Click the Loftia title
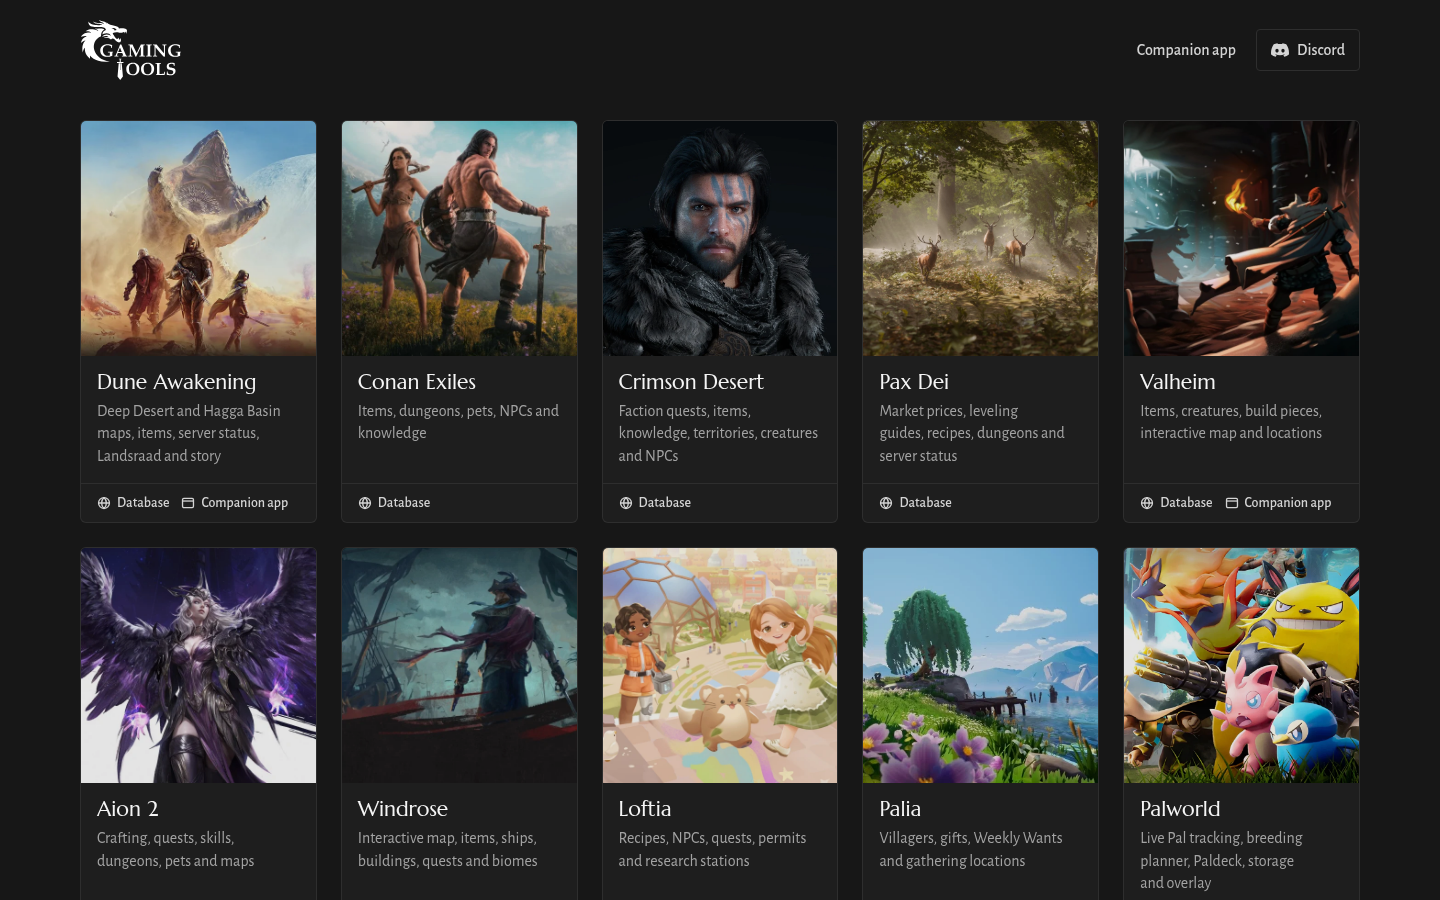The width and height of the screenshot is (1440, 900). click(645, 809)
